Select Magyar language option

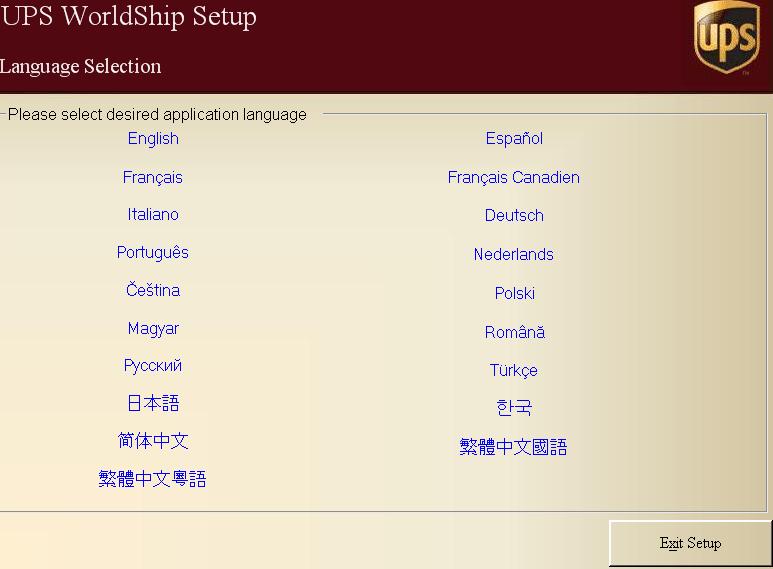153,329
